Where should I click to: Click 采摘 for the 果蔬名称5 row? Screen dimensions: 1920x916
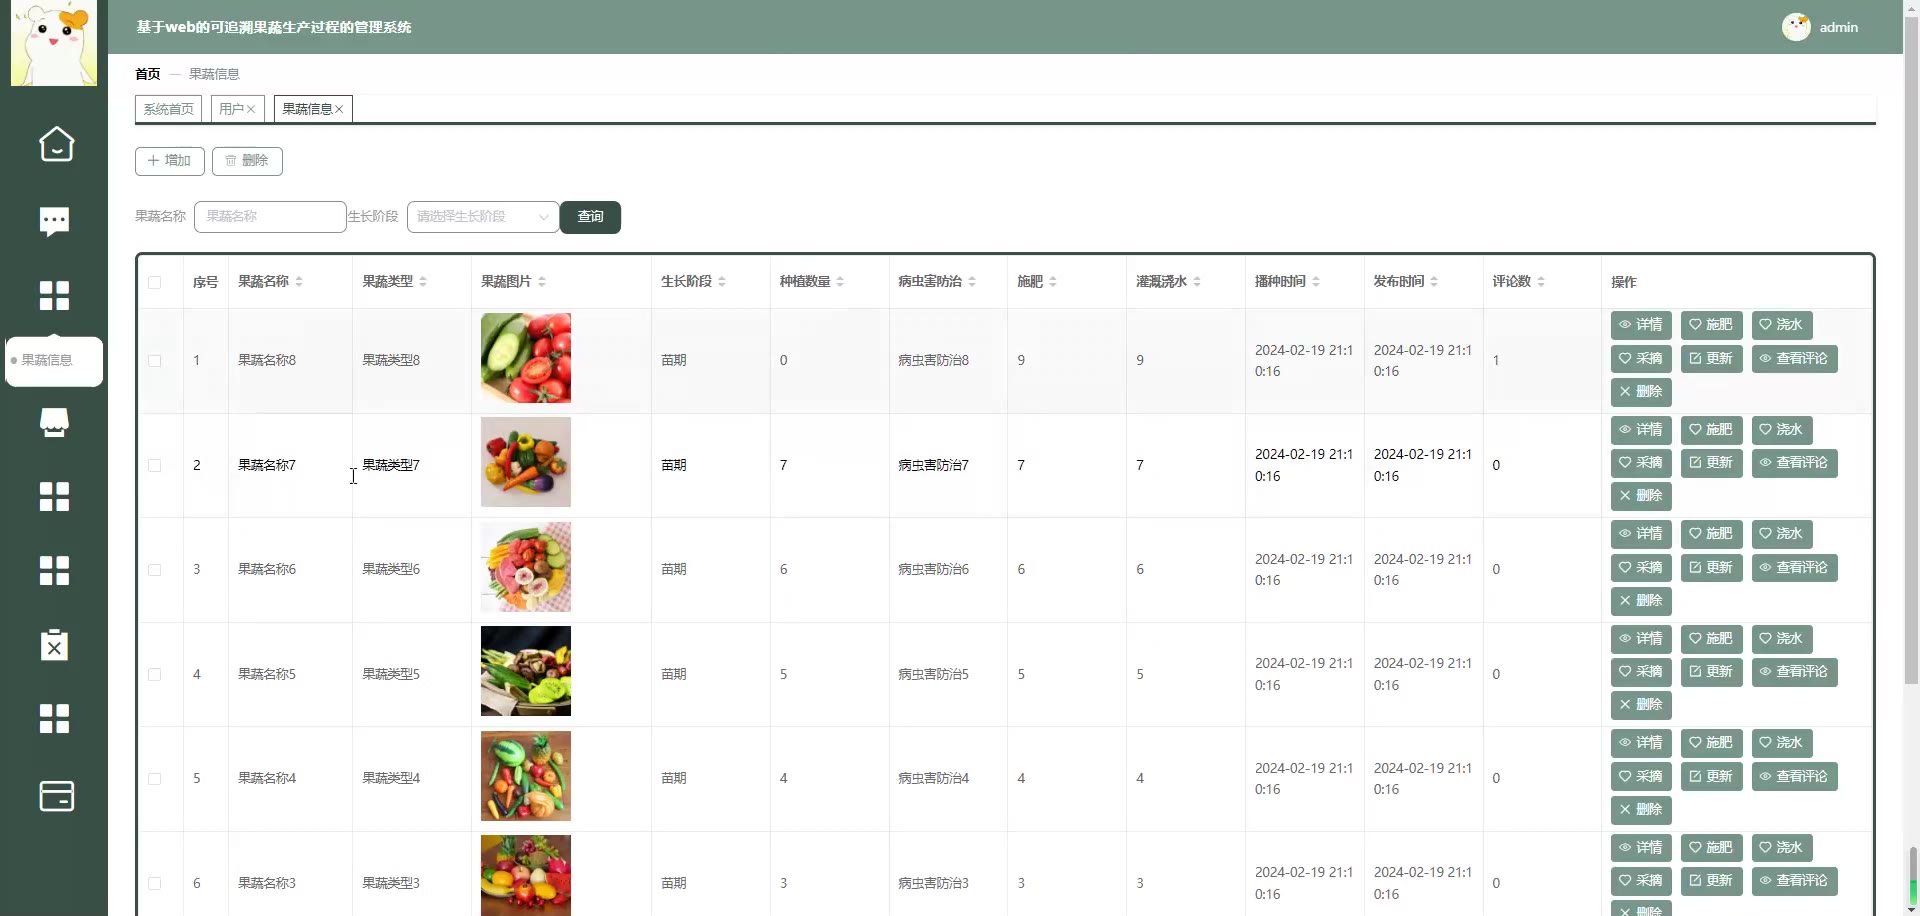1641,672
